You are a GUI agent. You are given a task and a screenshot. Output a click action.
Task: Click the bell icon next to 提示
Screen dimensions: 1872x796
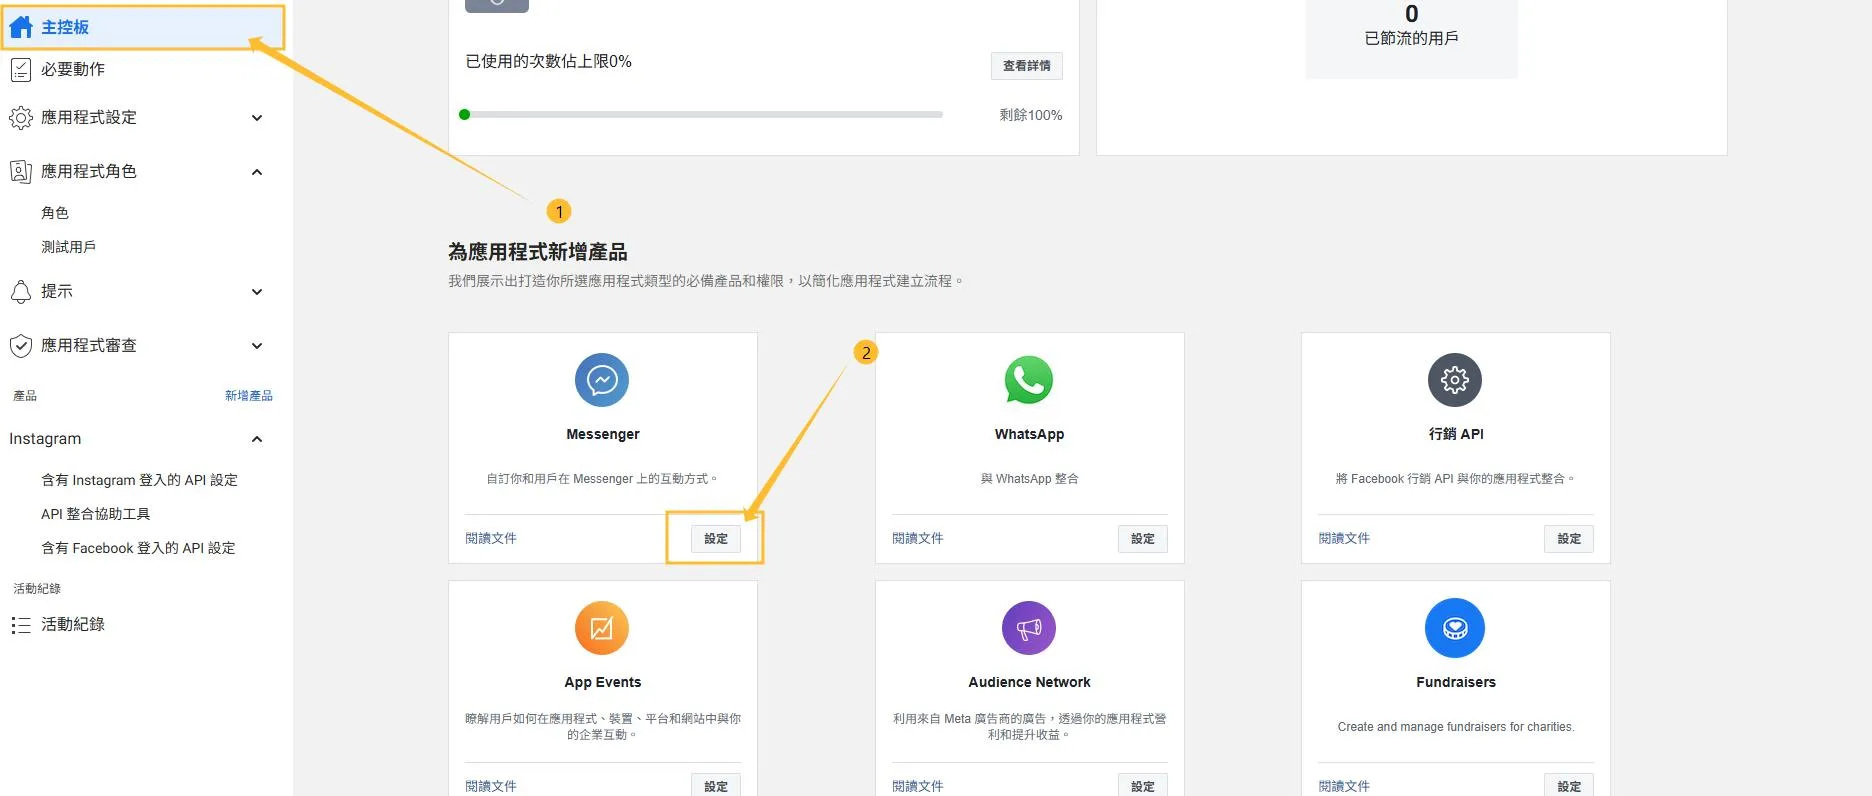20,291
